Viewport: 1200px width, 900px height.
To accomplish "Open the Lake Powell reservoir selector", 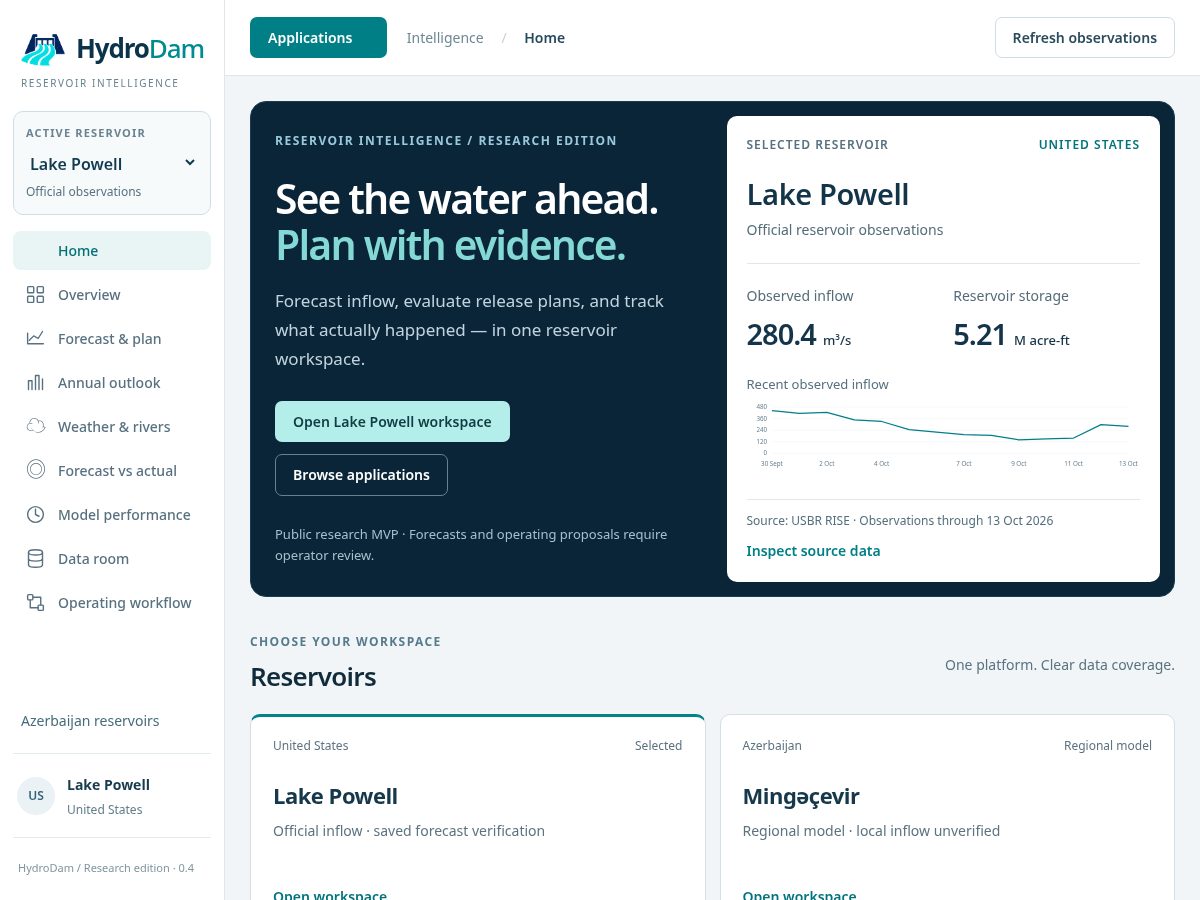I will (112, 163).
